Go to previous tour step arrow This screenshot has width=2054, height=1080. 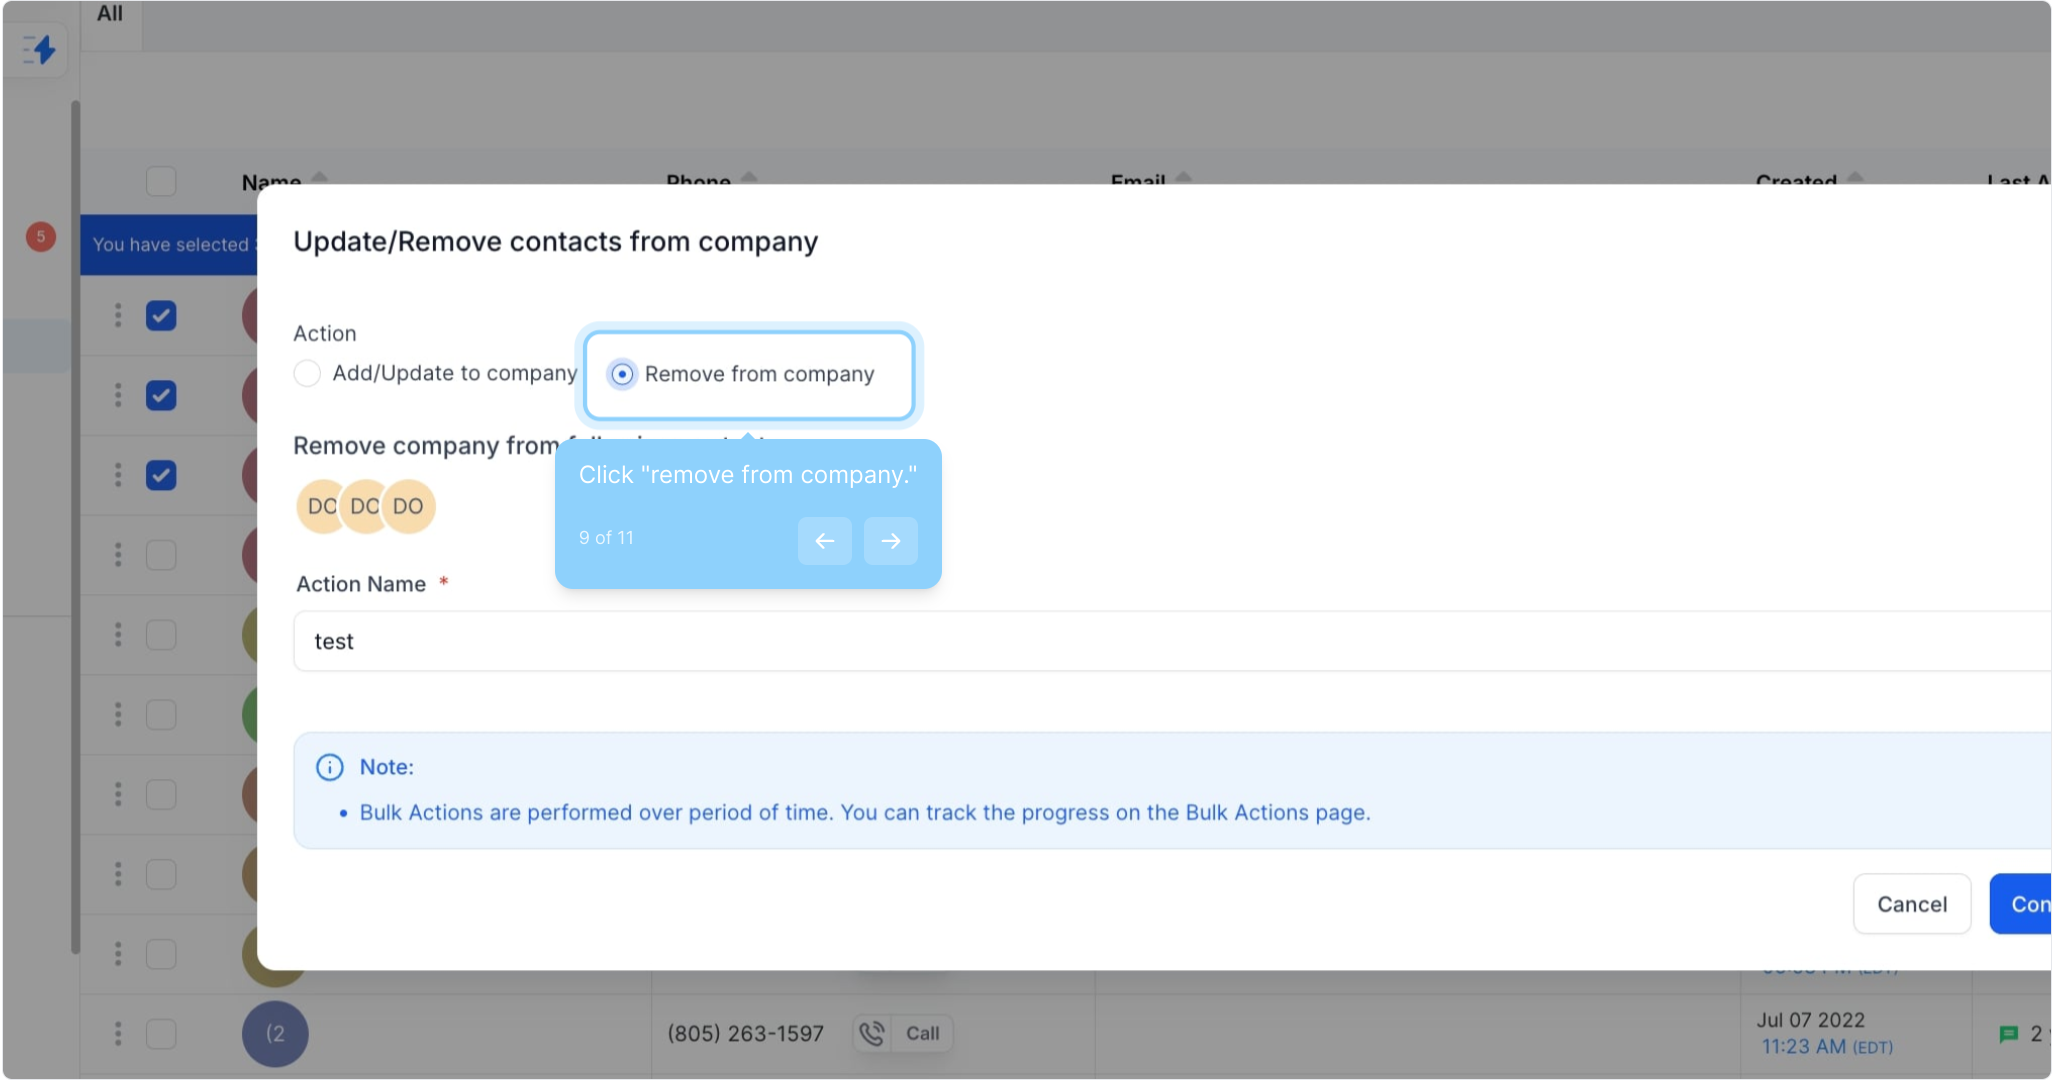click(824, 541)
